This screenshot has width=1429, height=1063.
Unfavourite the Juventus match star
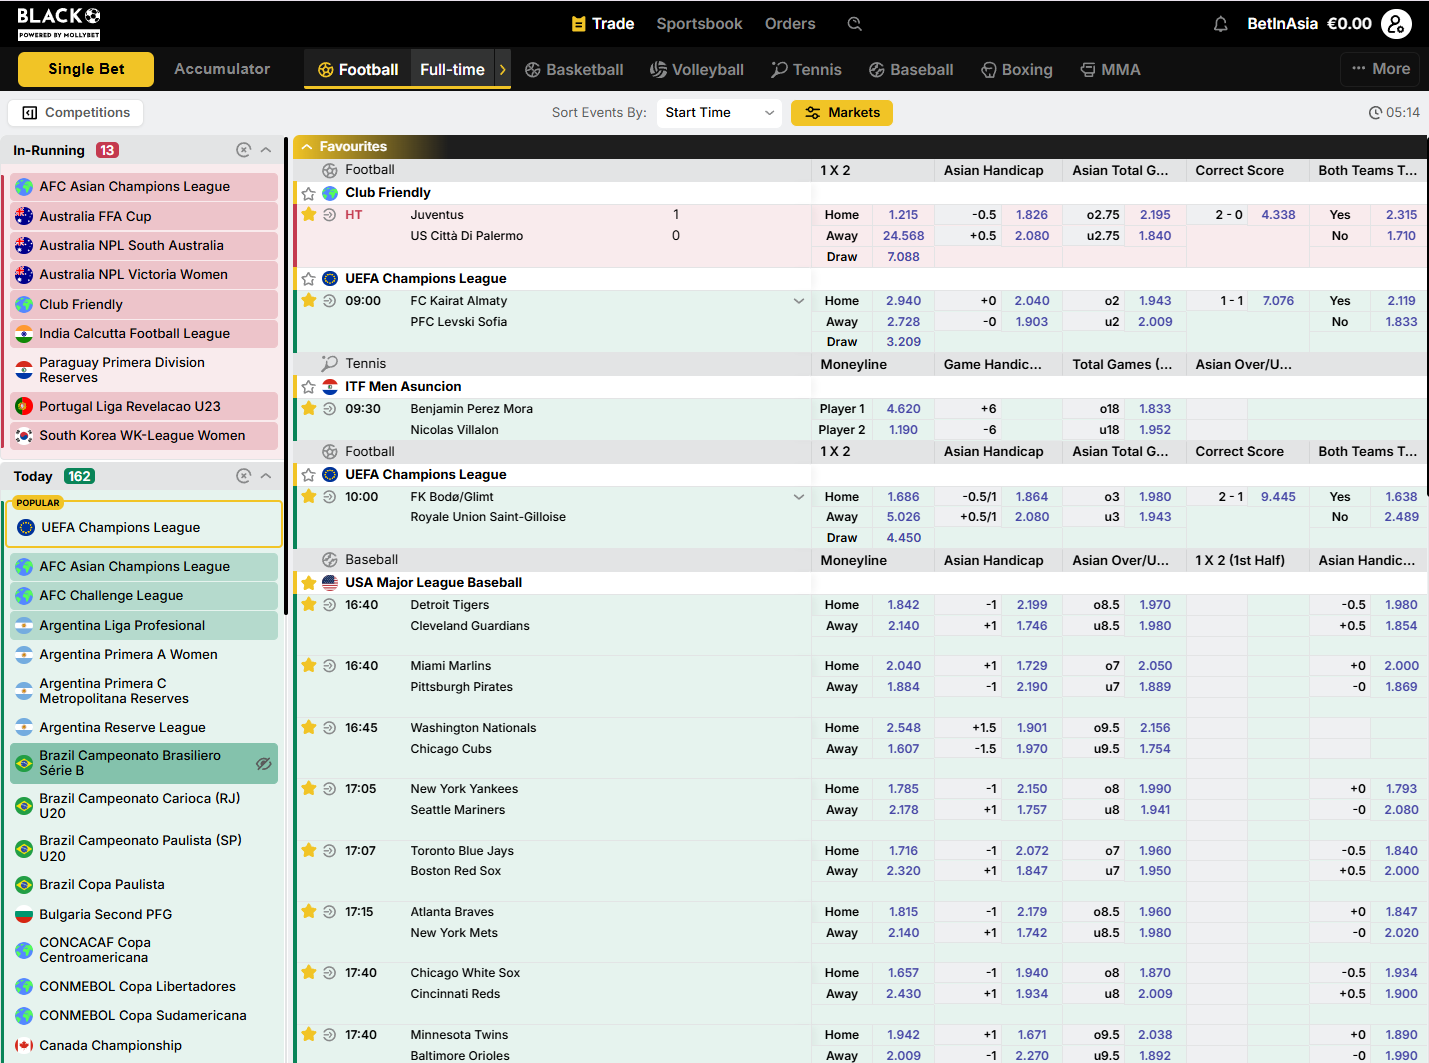tap(309, 214)
